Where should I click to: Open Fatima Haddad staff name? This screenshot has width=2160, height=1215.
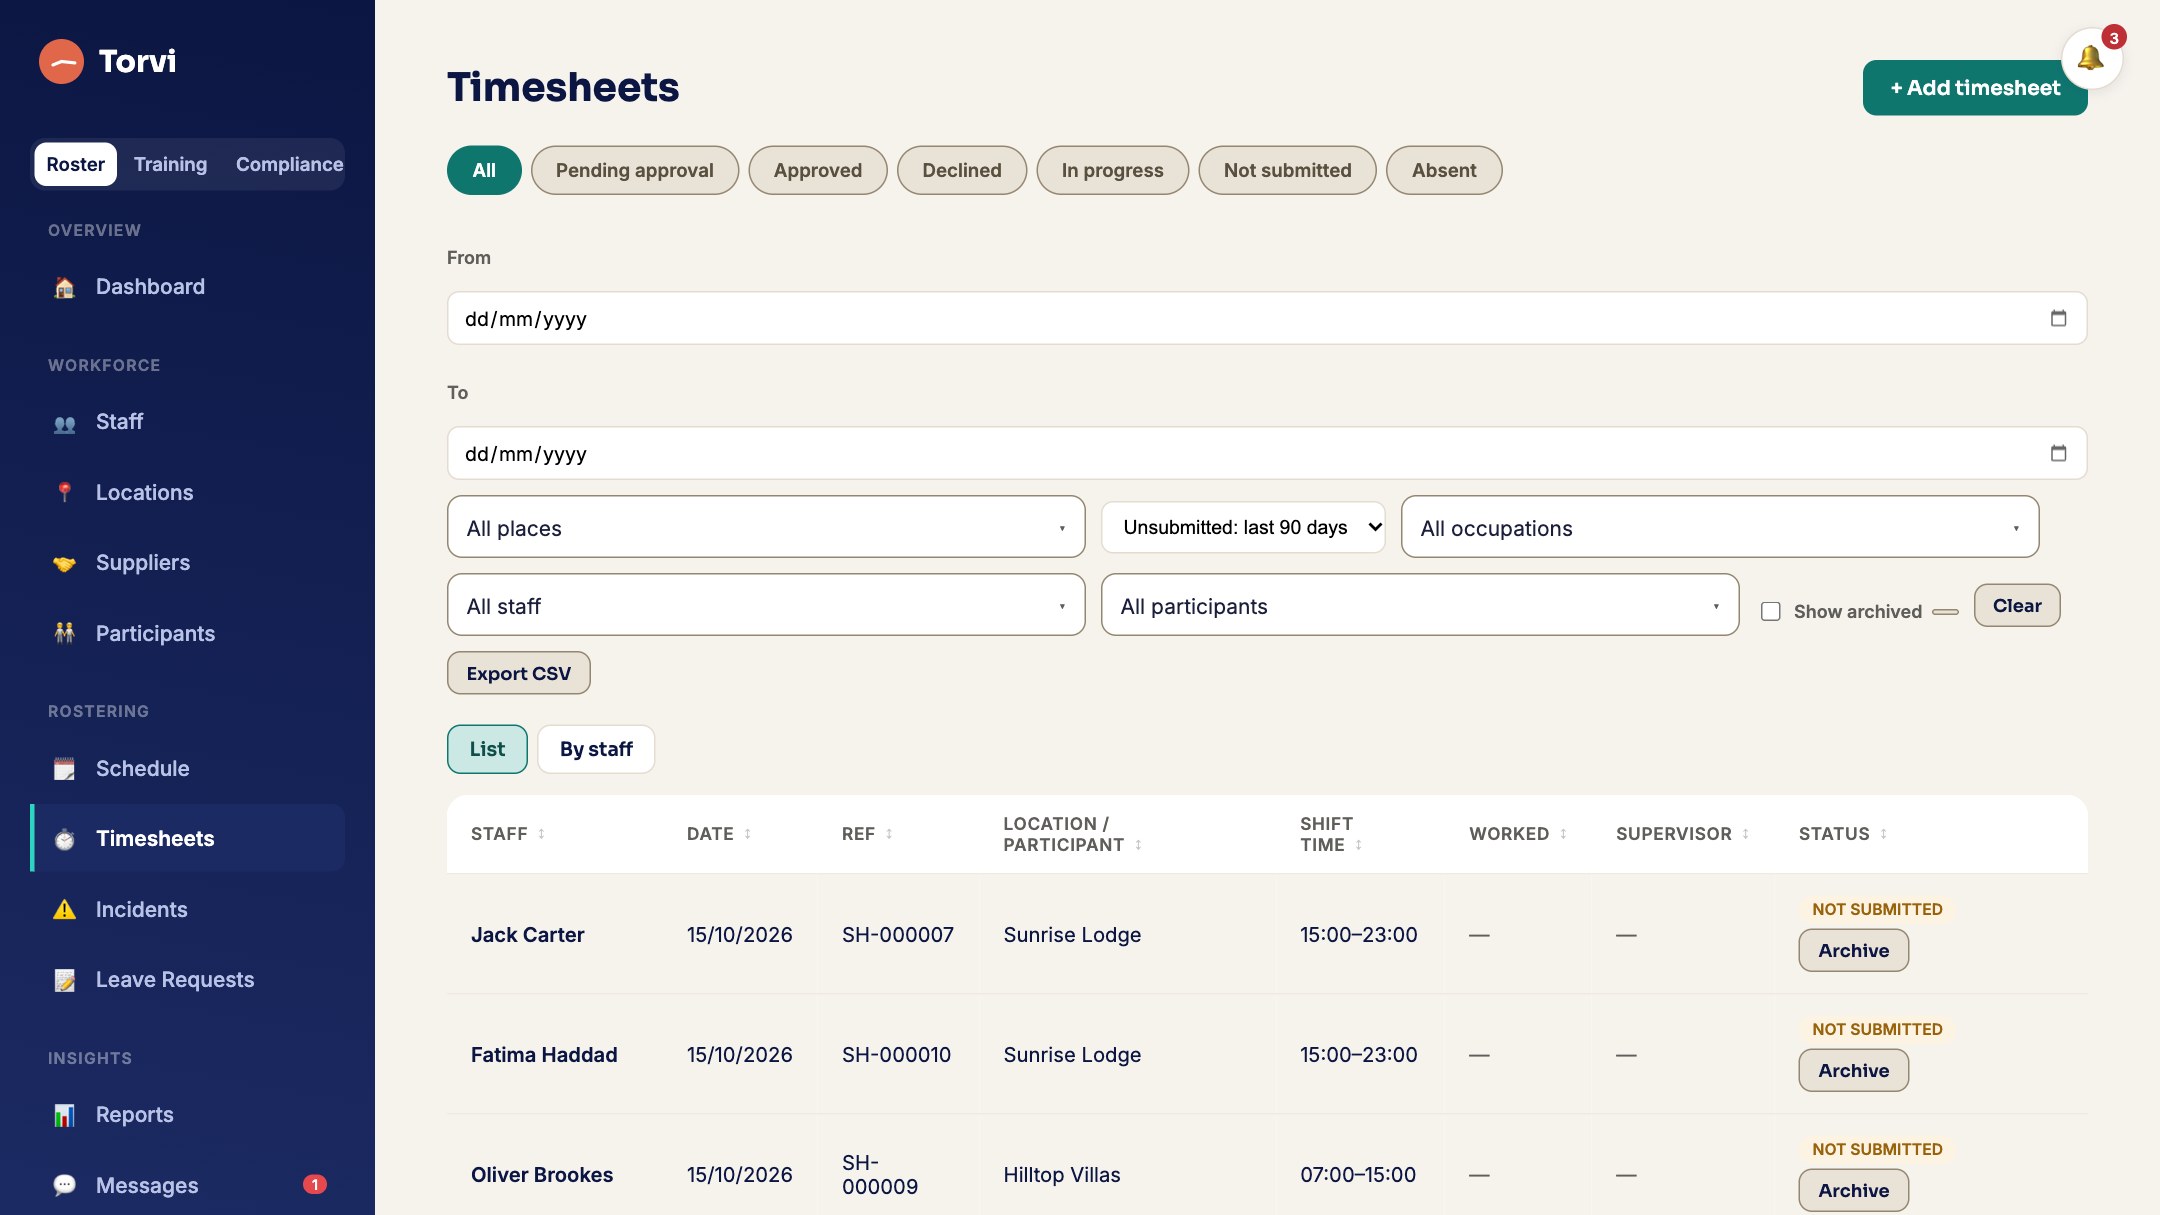544,1055
